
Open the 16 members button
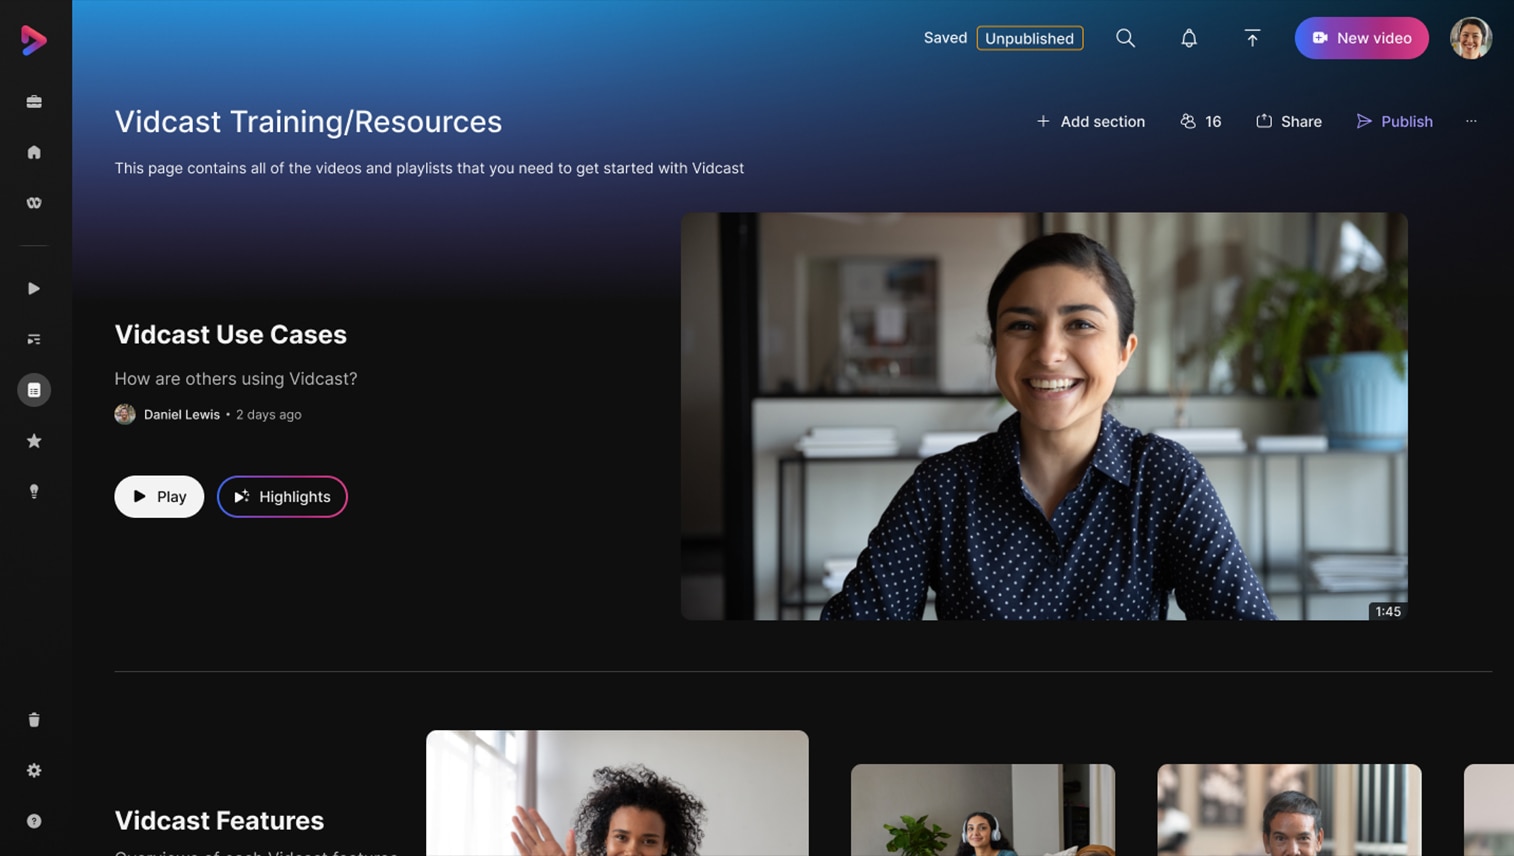coord(1200,121)
